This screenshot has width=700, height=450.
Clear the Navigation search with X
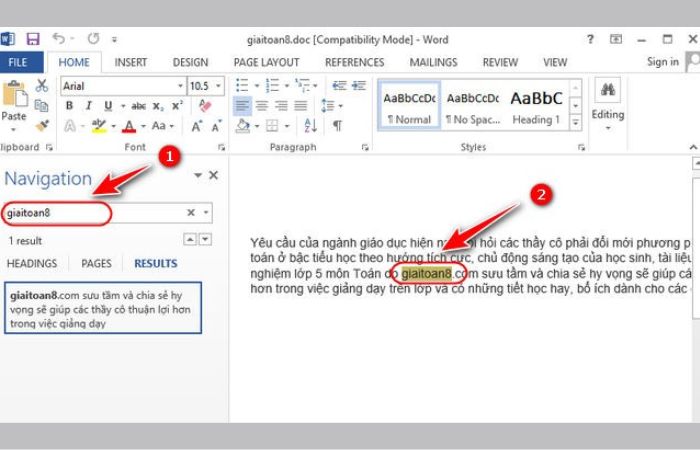pyautogui.click(x=191, y=212)
